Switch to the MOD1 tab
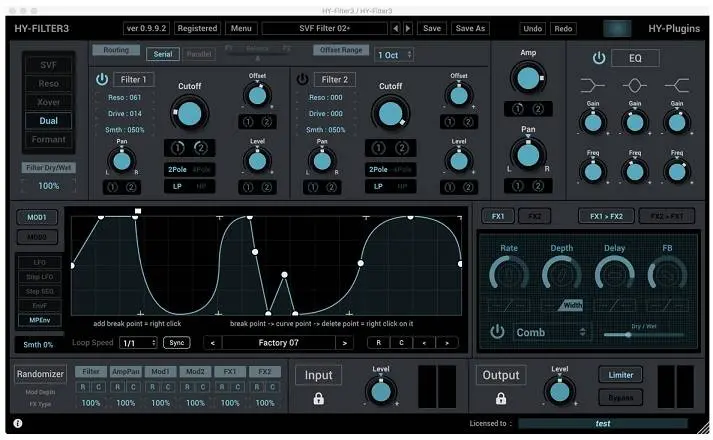 pyautogui.click(x=37, y=217)
